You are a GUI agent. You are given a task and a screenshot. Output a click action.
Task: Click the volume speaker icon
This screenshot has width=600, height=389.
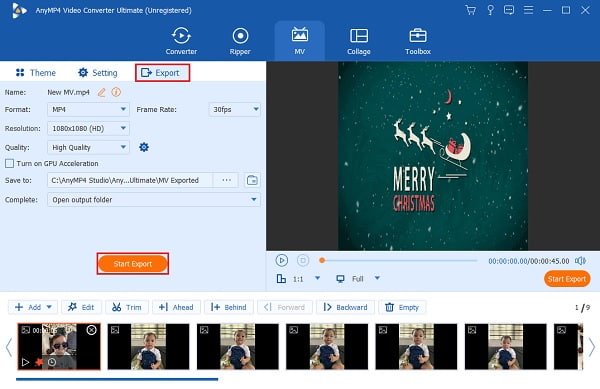coord(580,261)
